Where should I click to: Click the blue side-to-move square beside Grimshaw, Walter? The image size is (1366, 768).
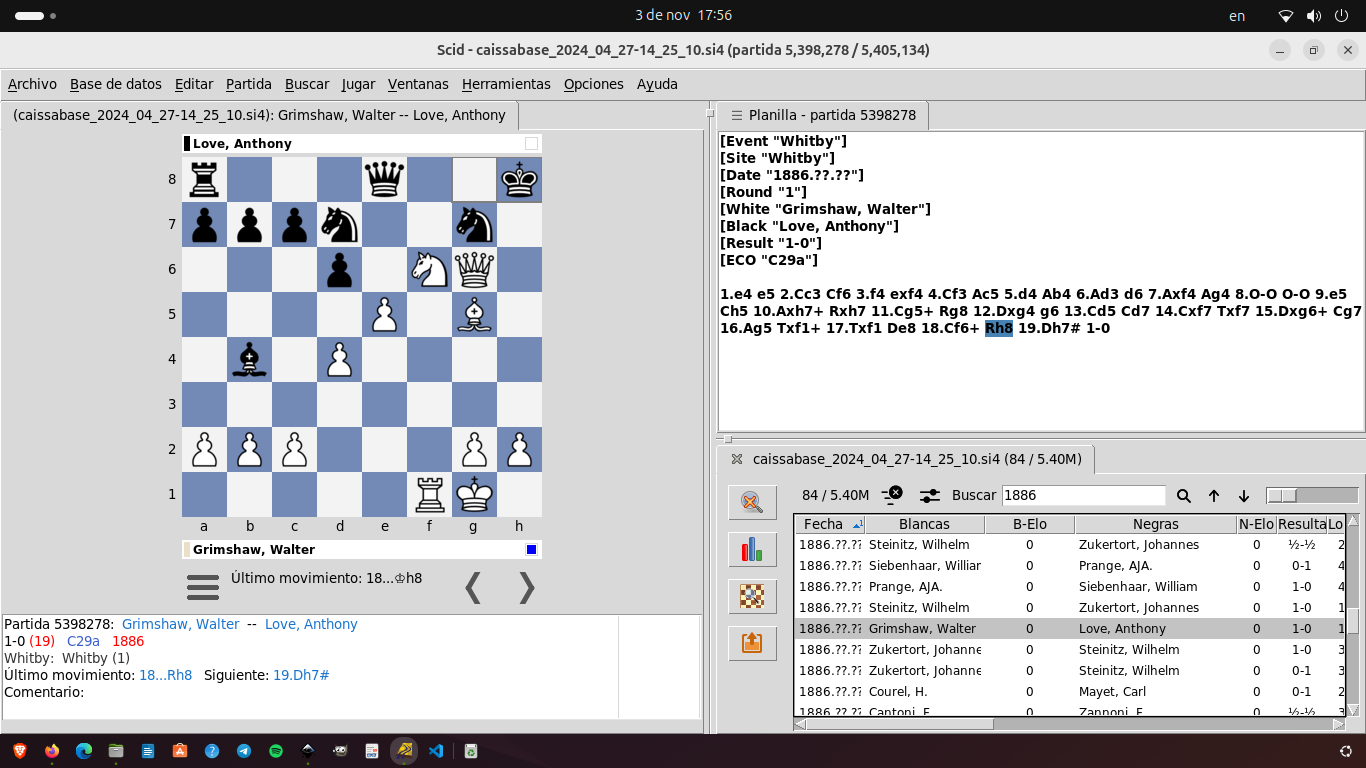tap(532, 549)
